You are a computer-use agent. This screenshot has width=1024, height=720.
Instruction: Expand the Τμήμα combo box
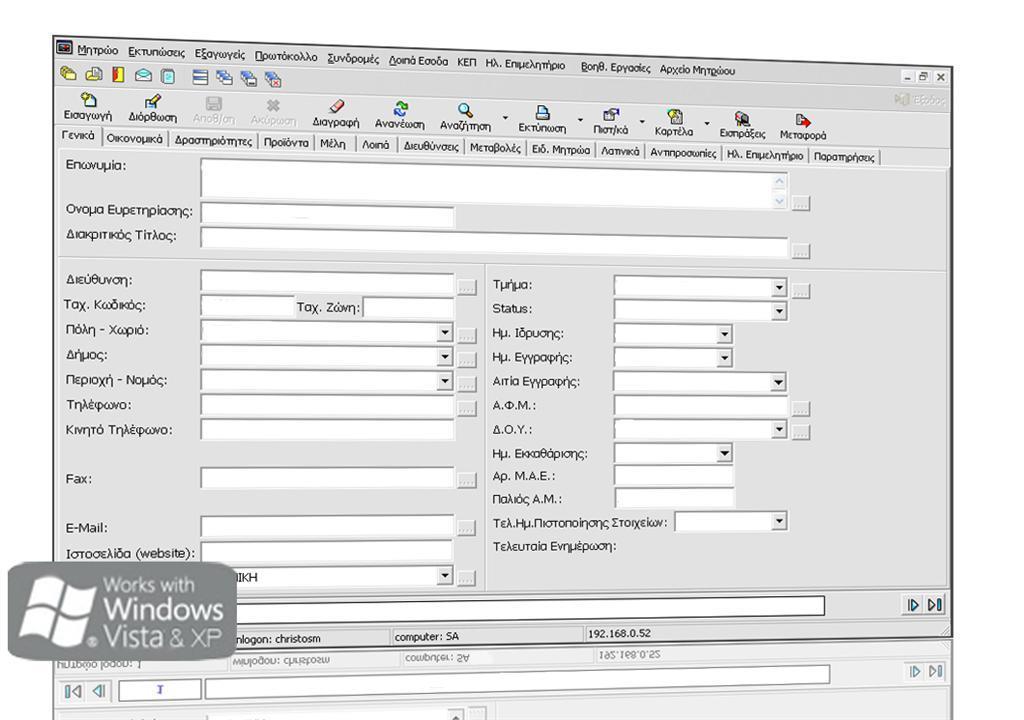pos(778,287)
